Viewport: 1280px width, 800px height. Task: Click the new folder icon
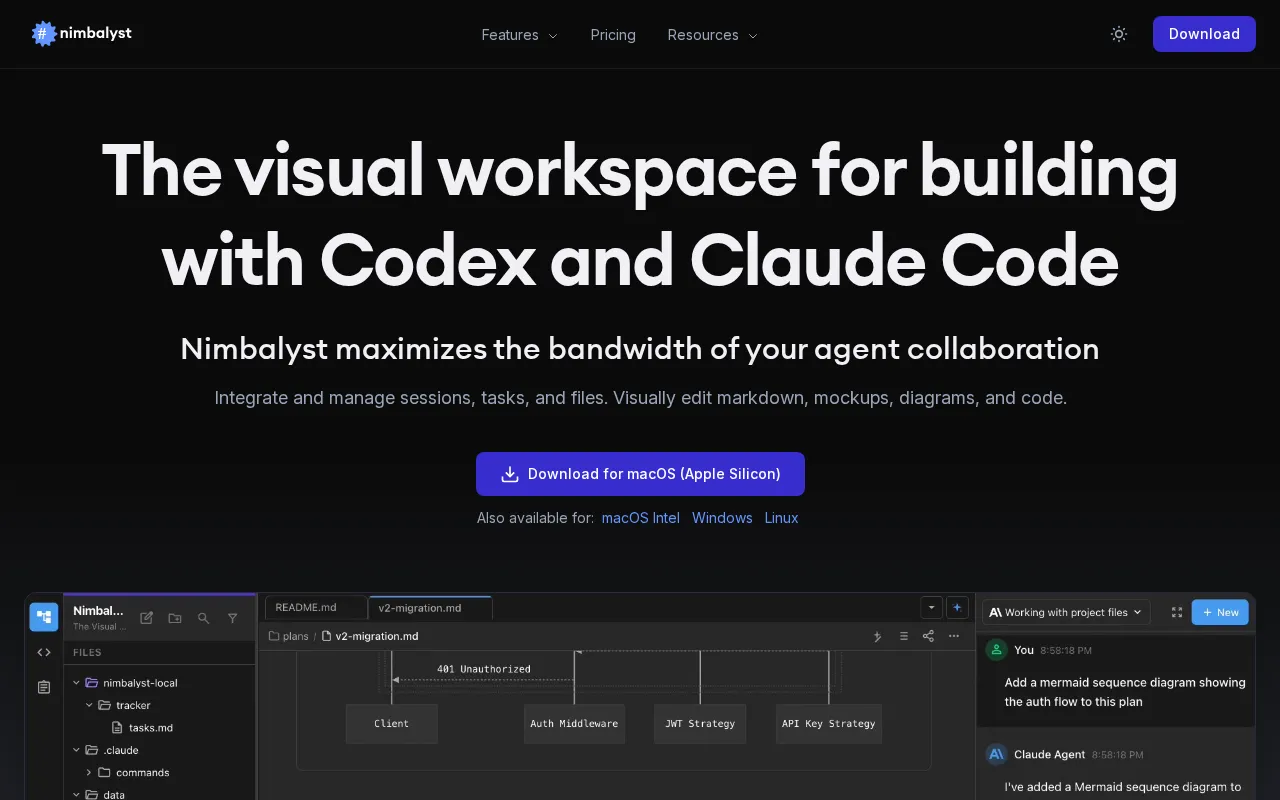point(175,618)
